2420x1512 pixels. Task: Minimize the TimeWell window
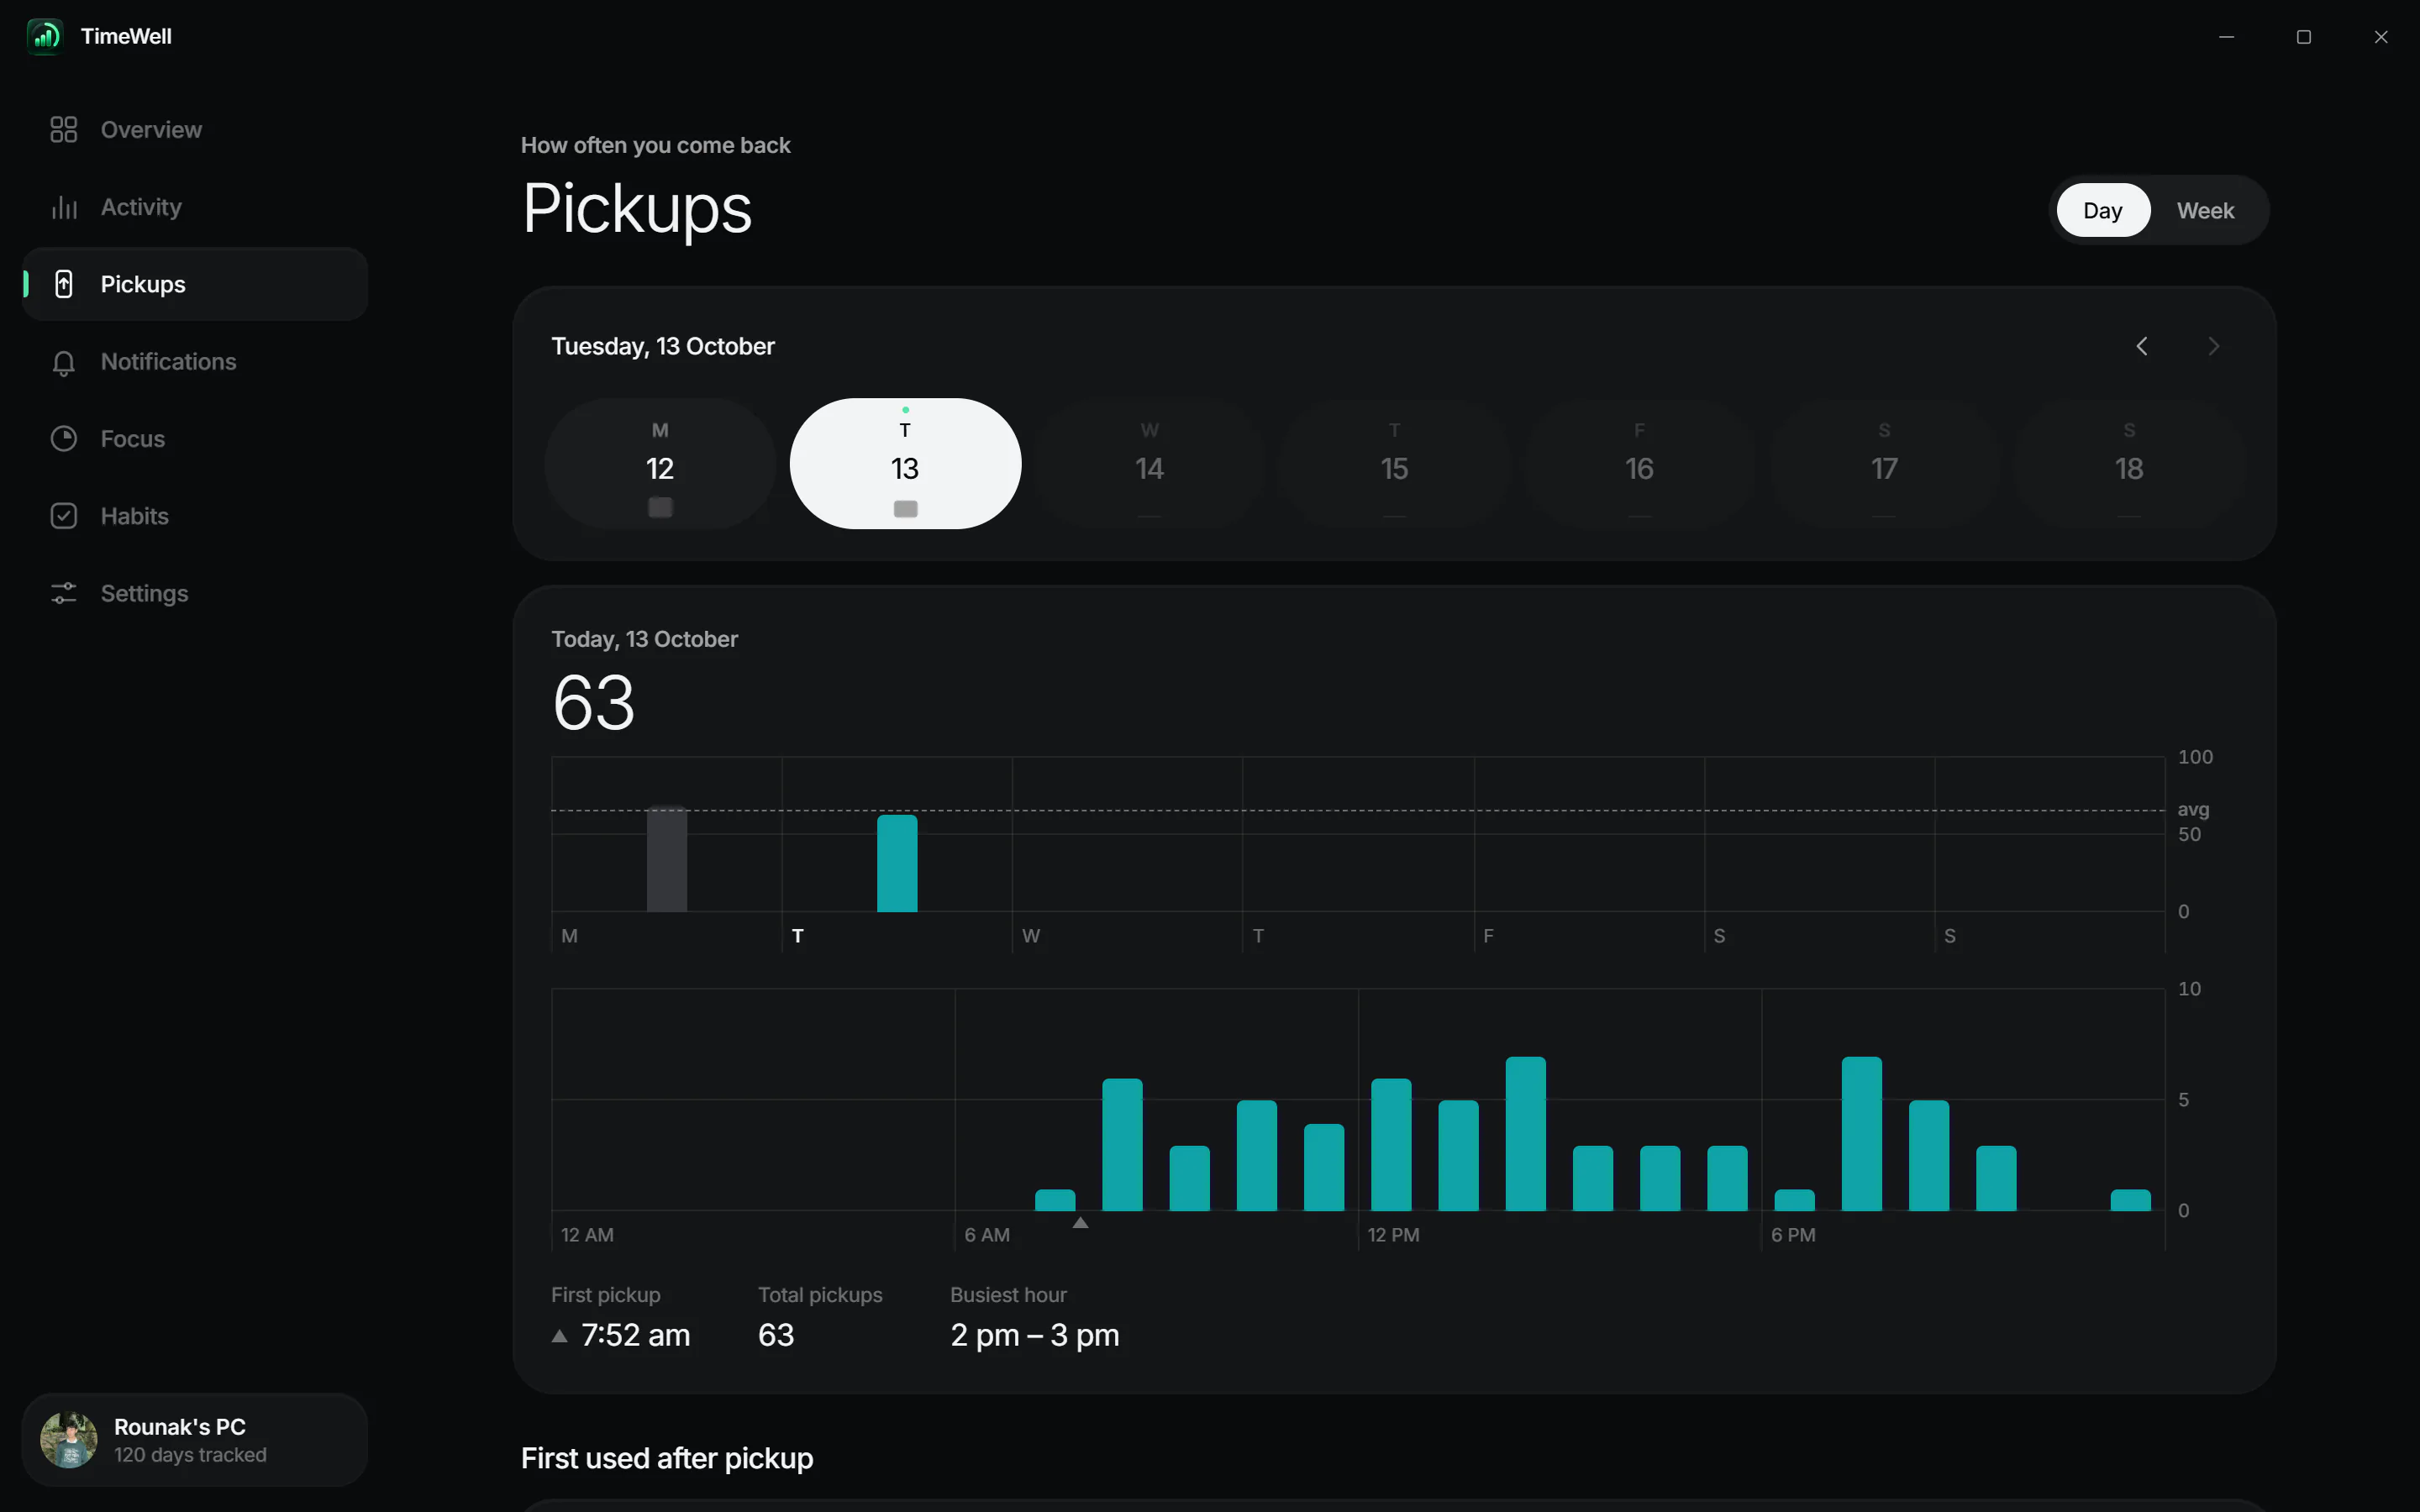tap(2226, 37)
